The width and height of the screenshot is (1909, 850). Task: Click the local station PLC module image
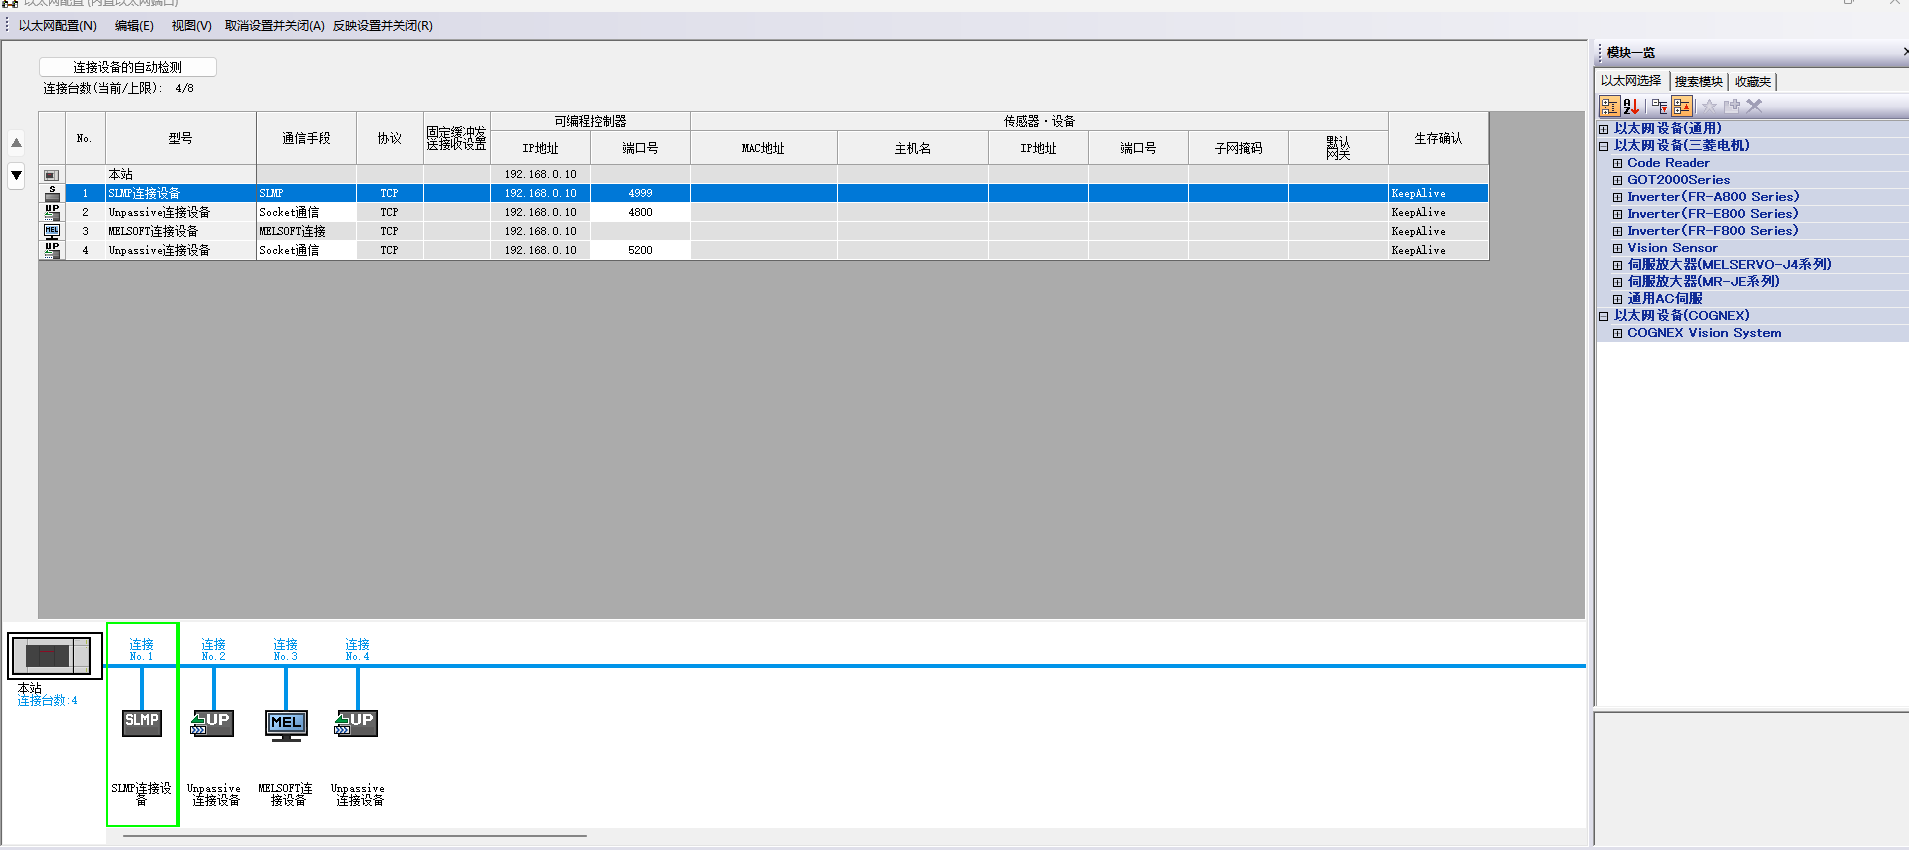point(55,656)
